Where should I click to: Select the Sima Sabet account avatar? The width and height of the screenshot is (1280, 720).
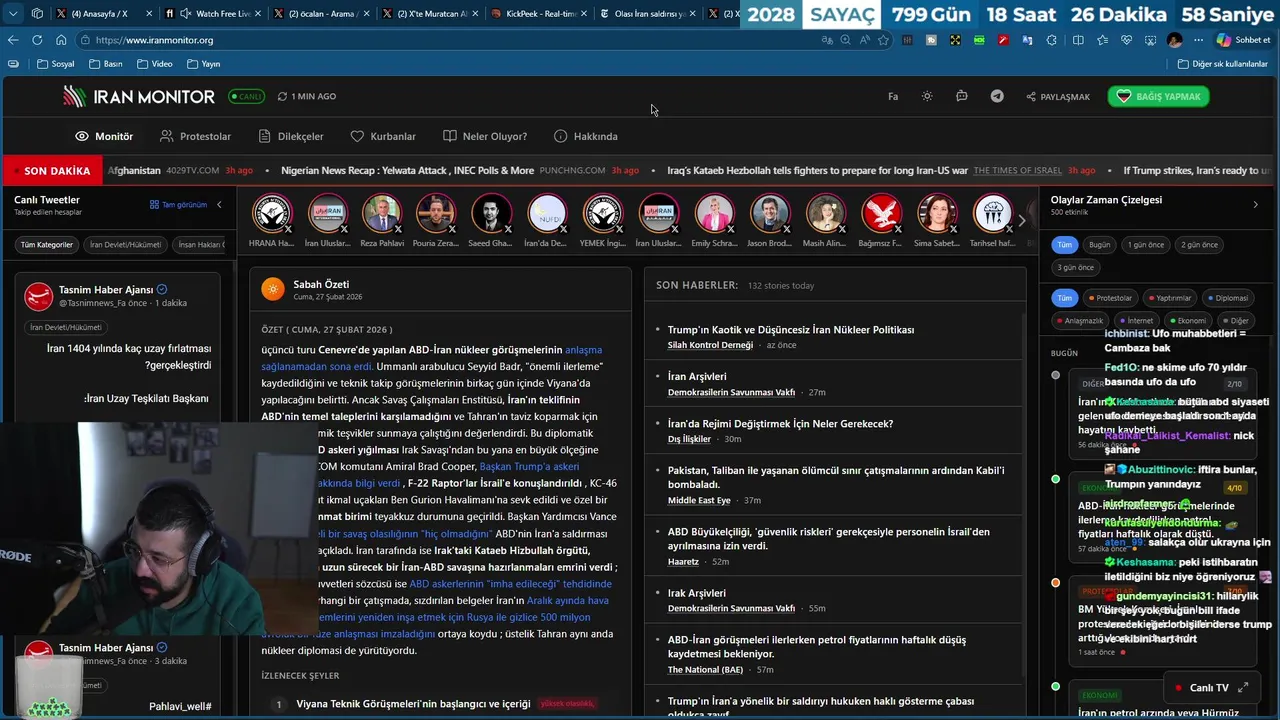click(936, 214)
